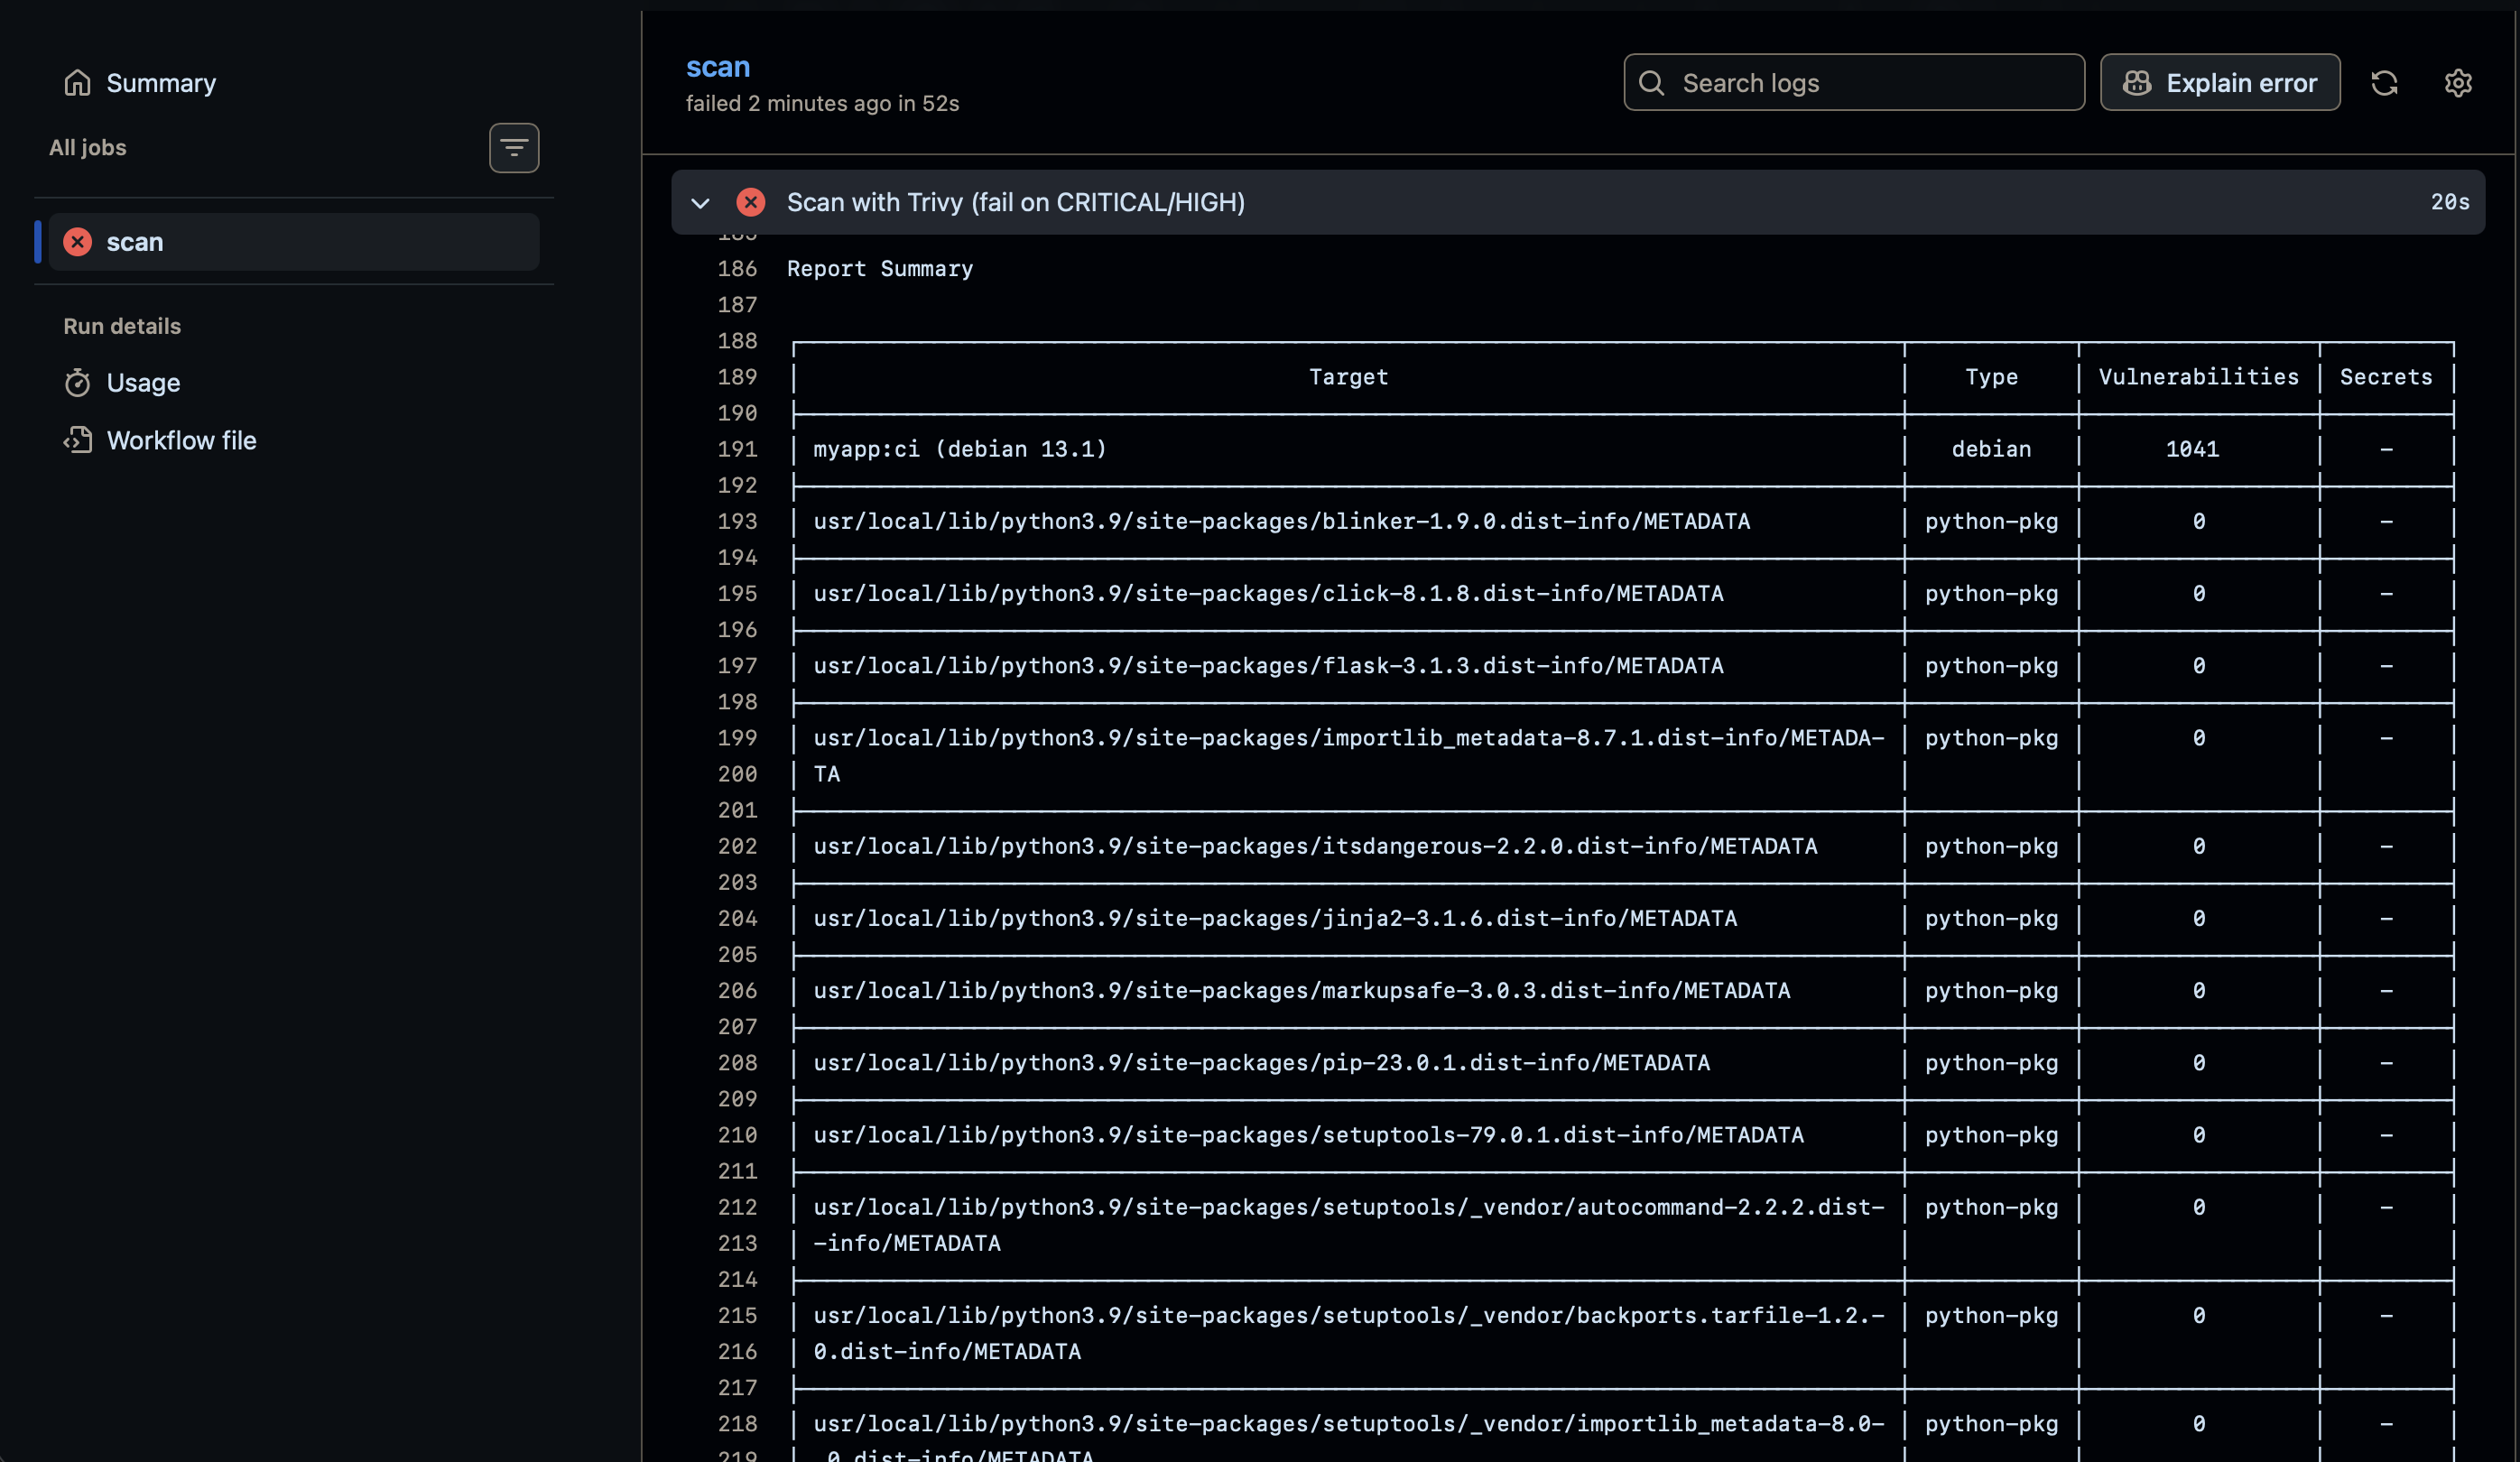This screenshot has height=1462, width=2520.
Task: Click the 1041 vulnerabilities count
Action: tap(2193, 450)
